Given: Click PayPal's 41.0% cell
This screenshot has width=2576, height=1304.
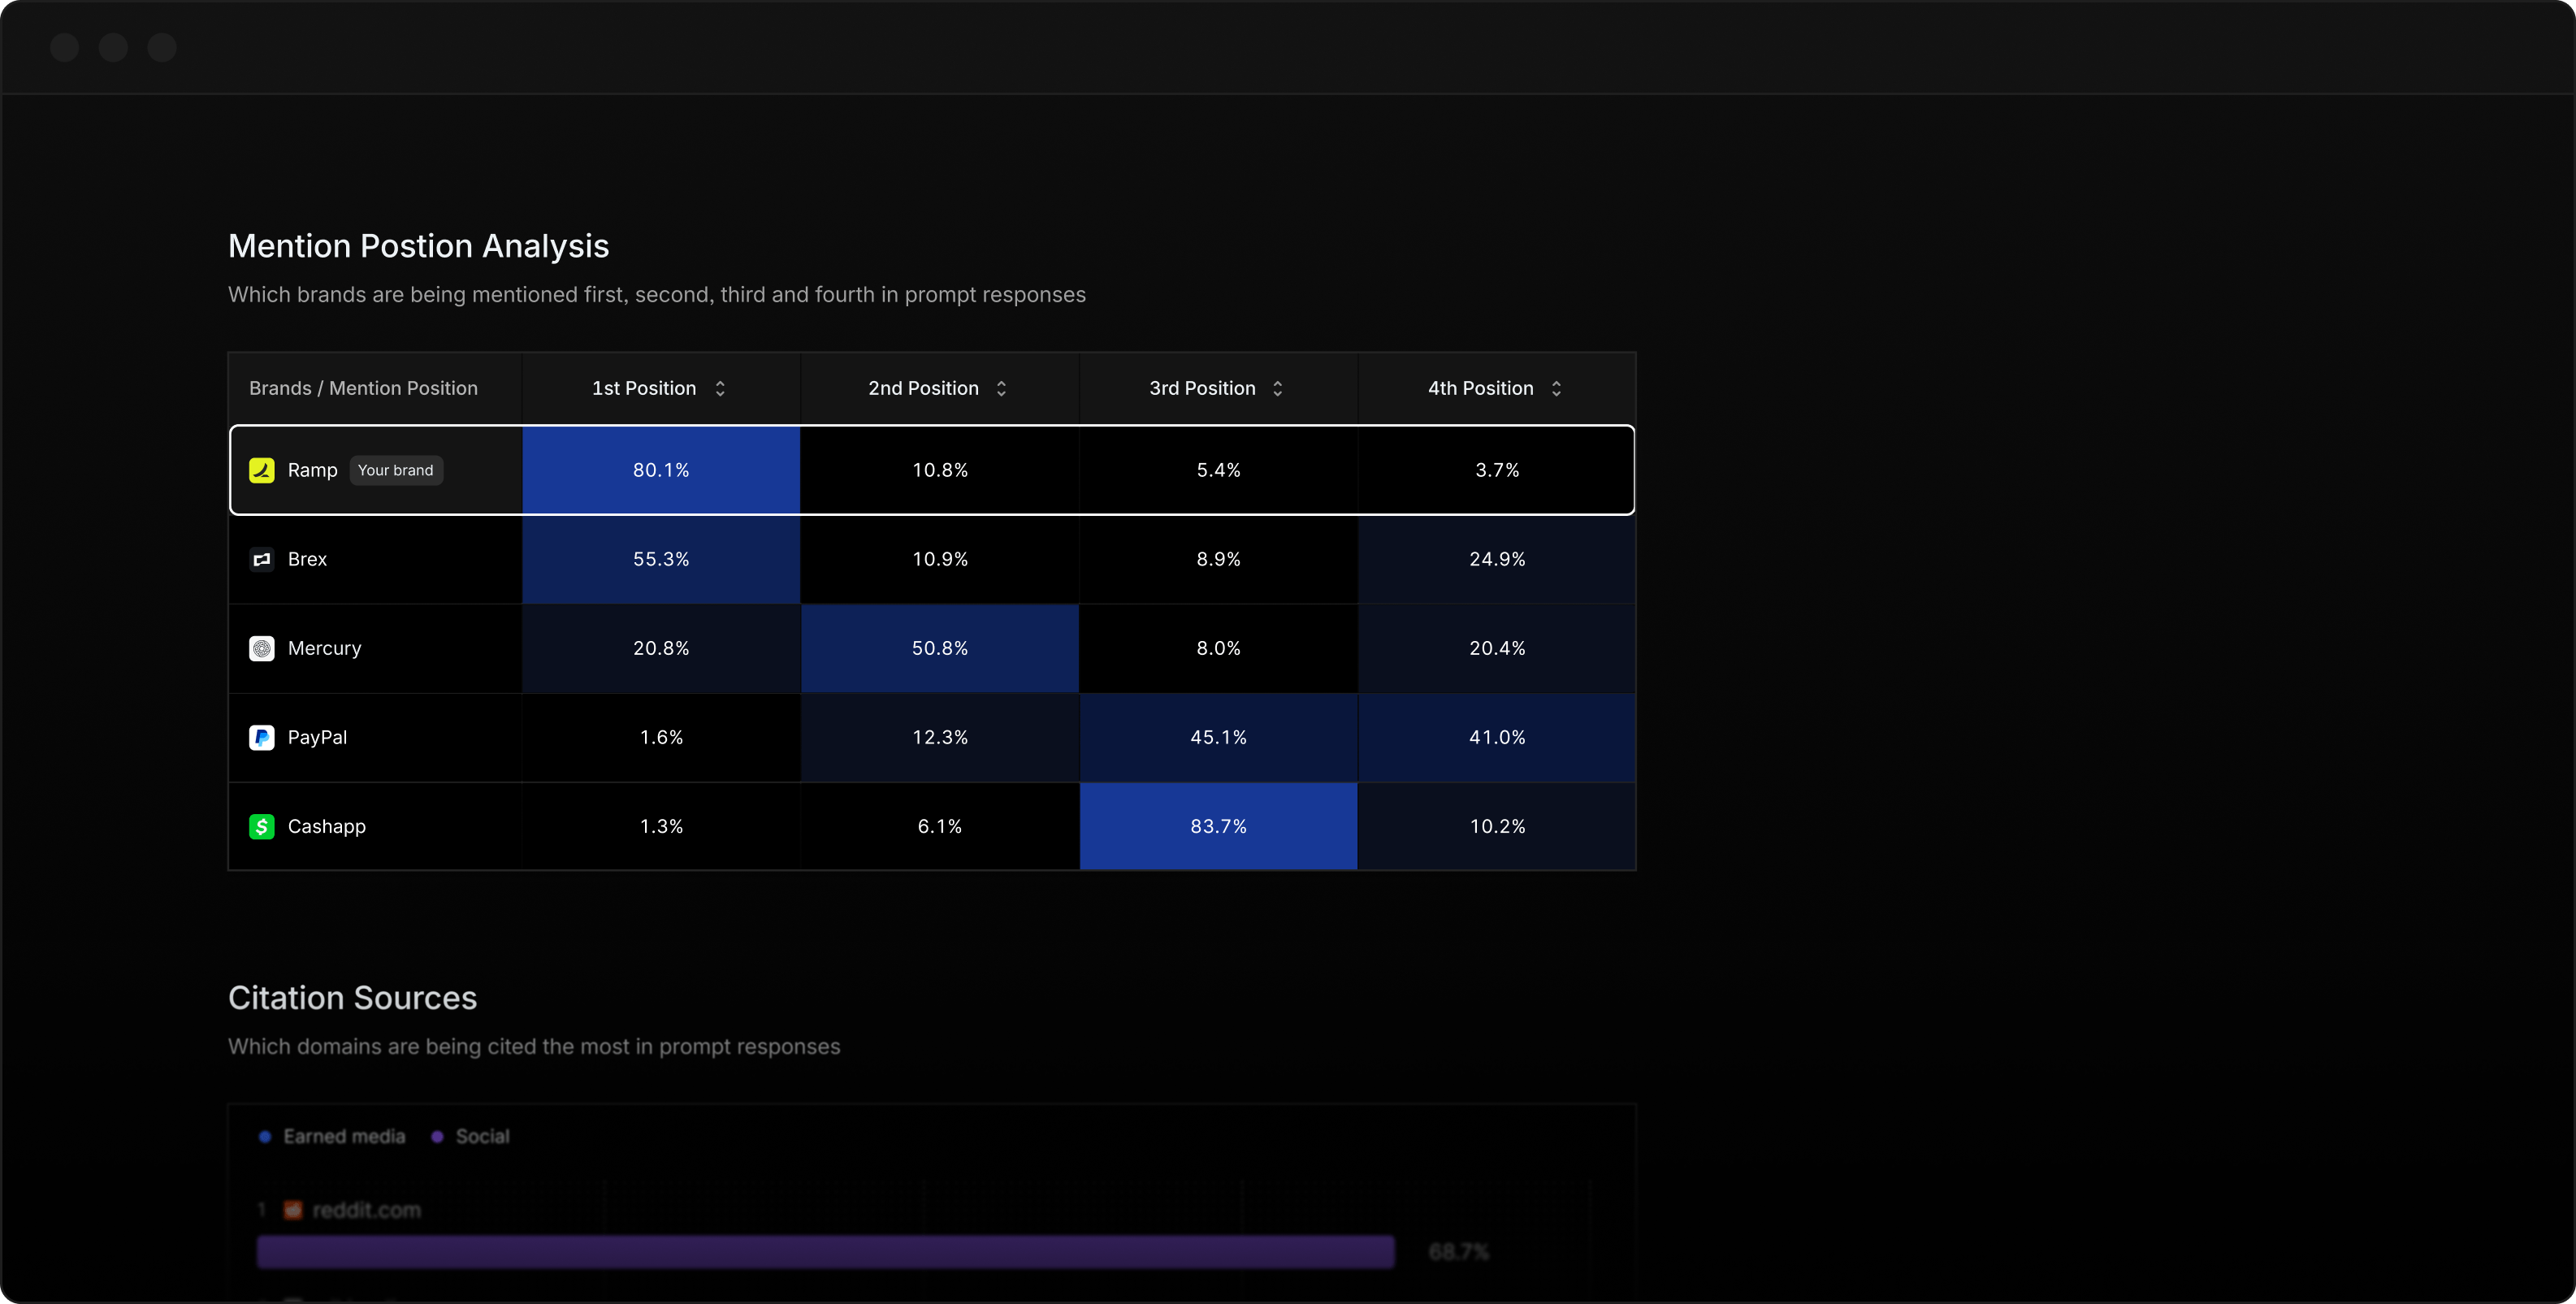Looking at the screenshot, I should [1497, 737].
